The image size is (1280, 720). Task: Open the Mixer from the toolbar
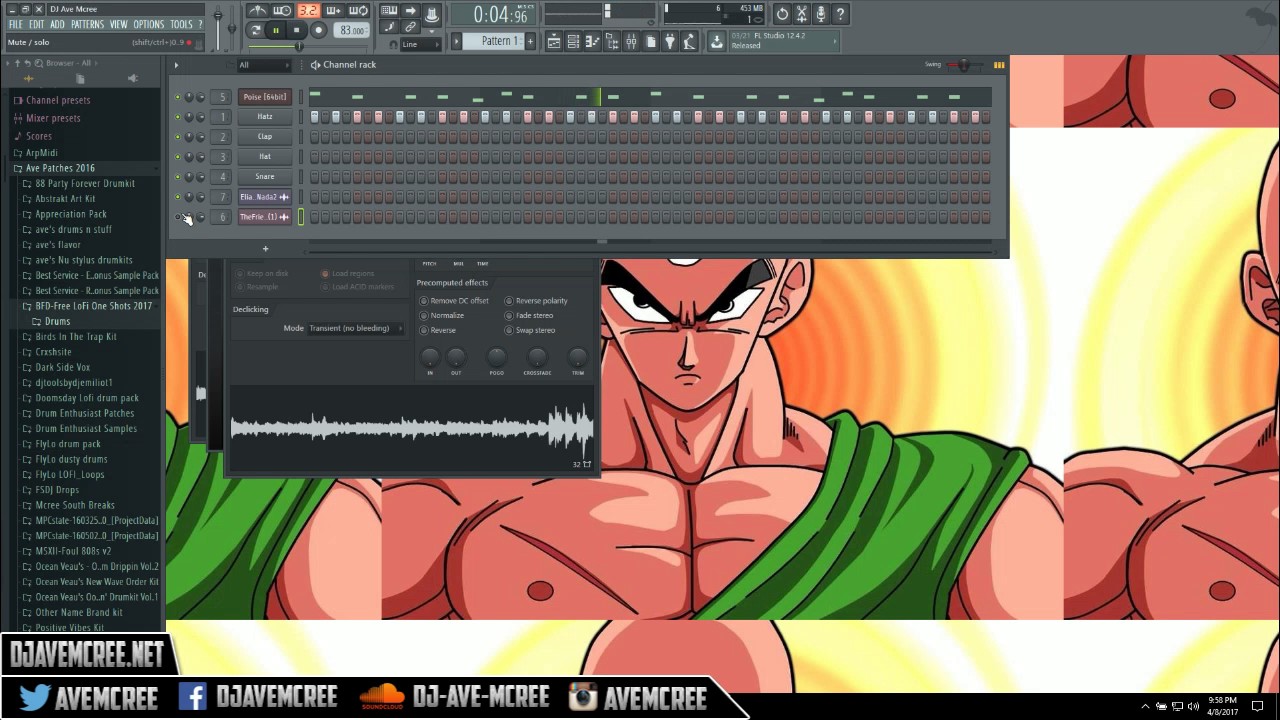point(631,41)
